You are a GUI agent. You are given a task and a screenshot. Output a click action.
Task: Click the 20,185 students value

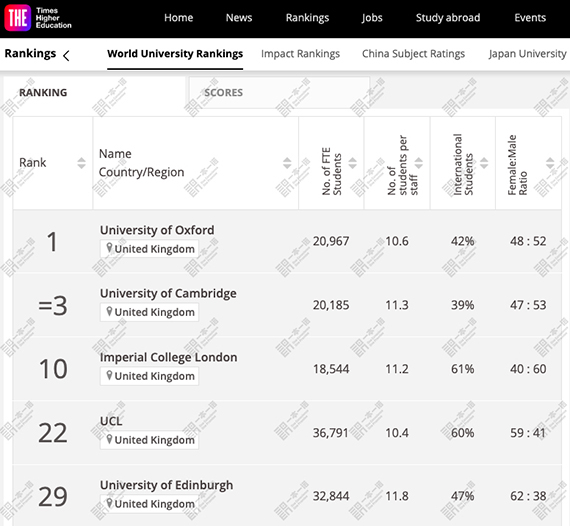[x=331, y=305]
